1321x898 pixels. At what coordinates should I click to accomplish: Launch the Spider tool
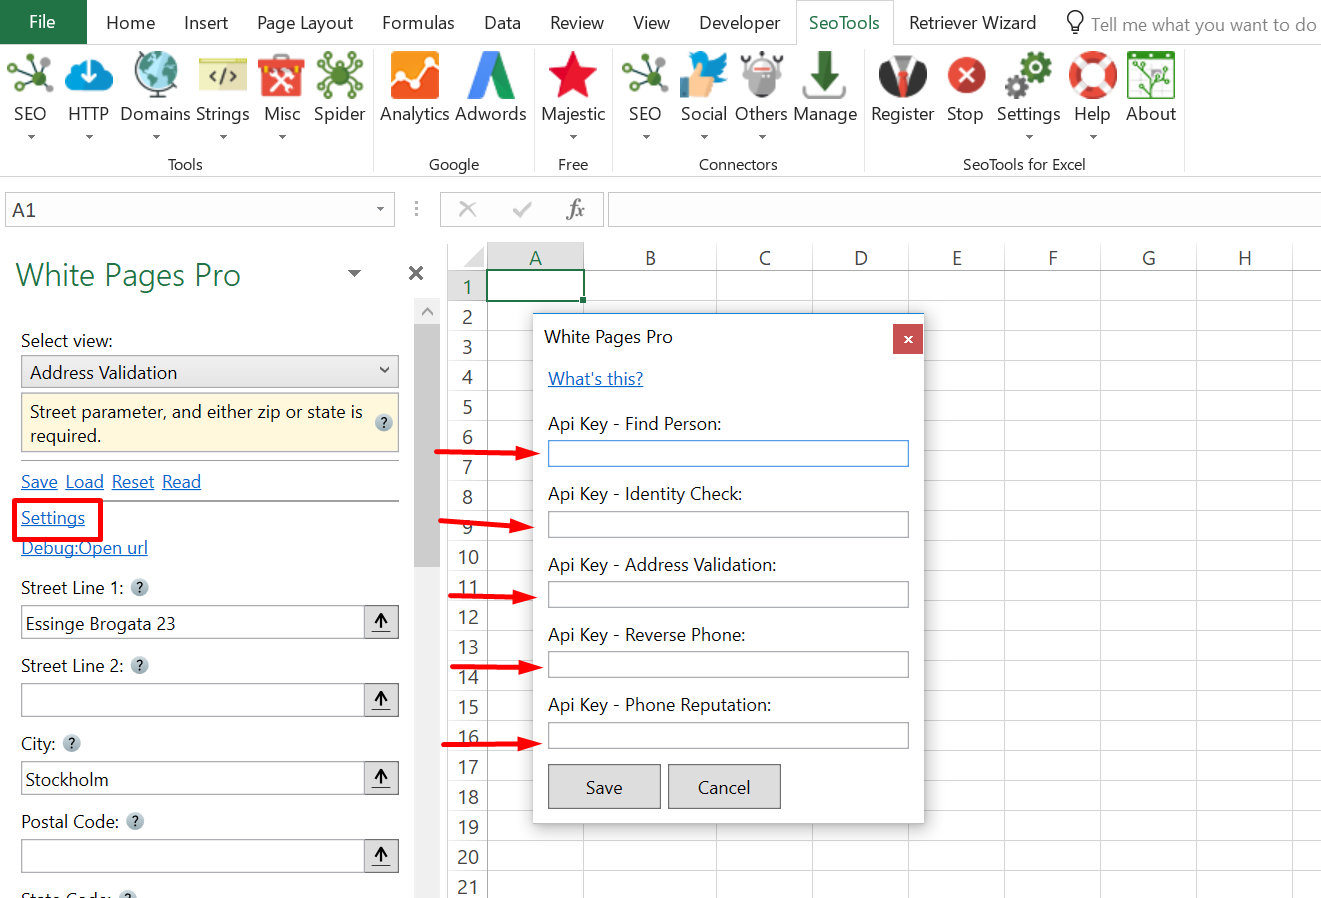coord(340,76)
